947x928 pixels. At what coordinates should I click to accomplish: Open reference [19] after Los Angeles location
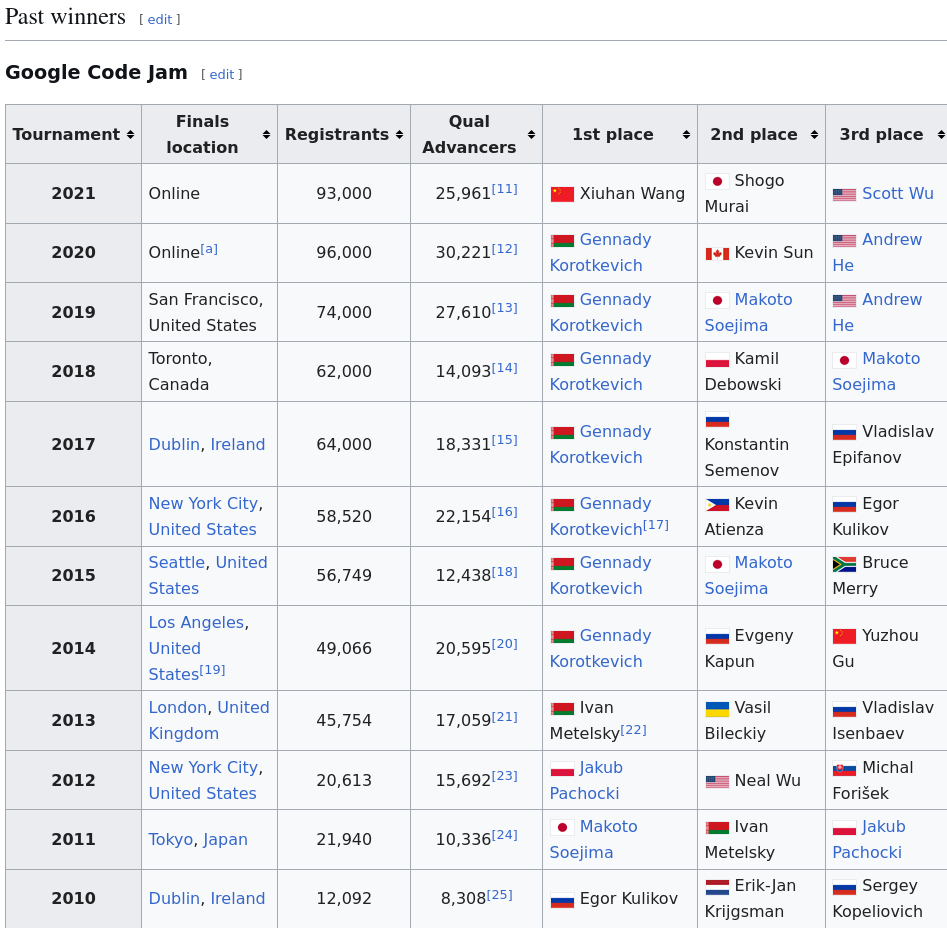click(213, 670)
